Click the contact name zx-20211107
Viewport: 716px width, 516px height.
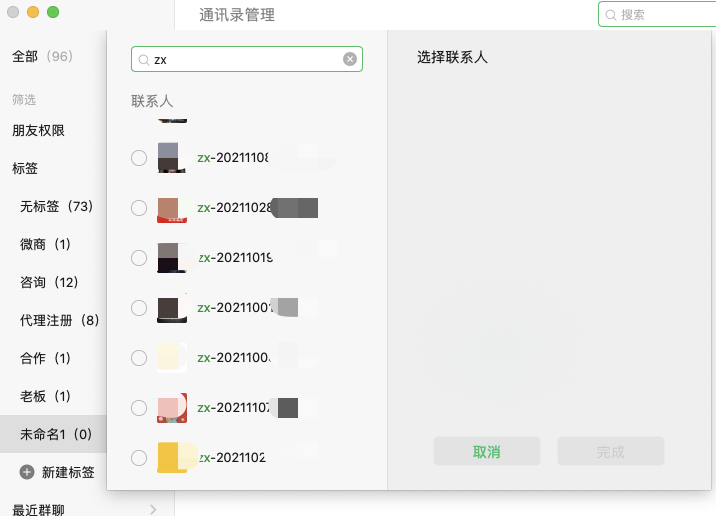tap(233, 408)
